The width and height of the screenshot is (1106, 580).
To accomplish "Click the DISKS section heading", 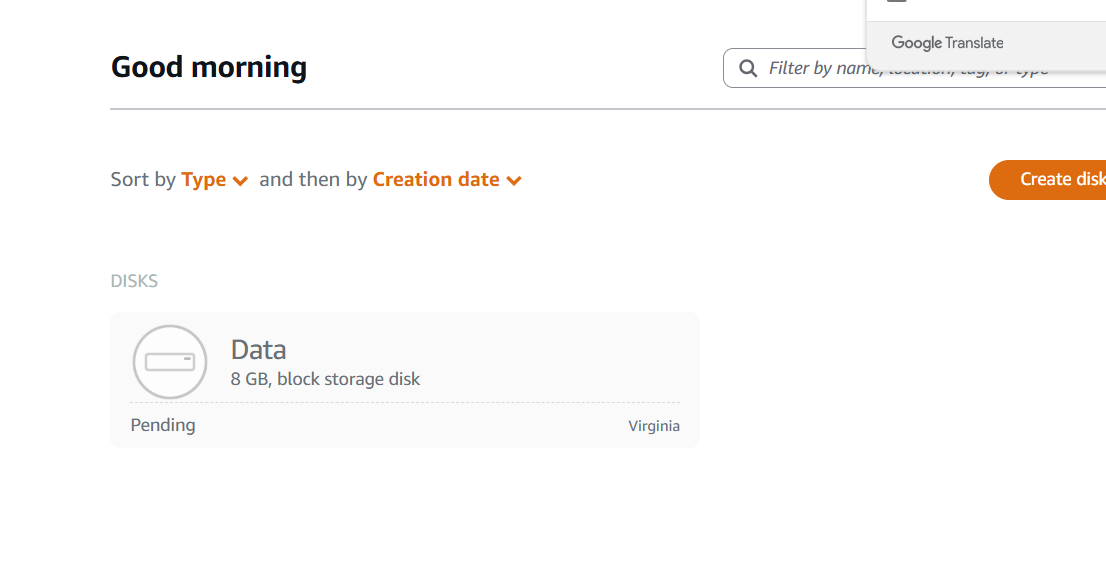I will coord(134,281).
